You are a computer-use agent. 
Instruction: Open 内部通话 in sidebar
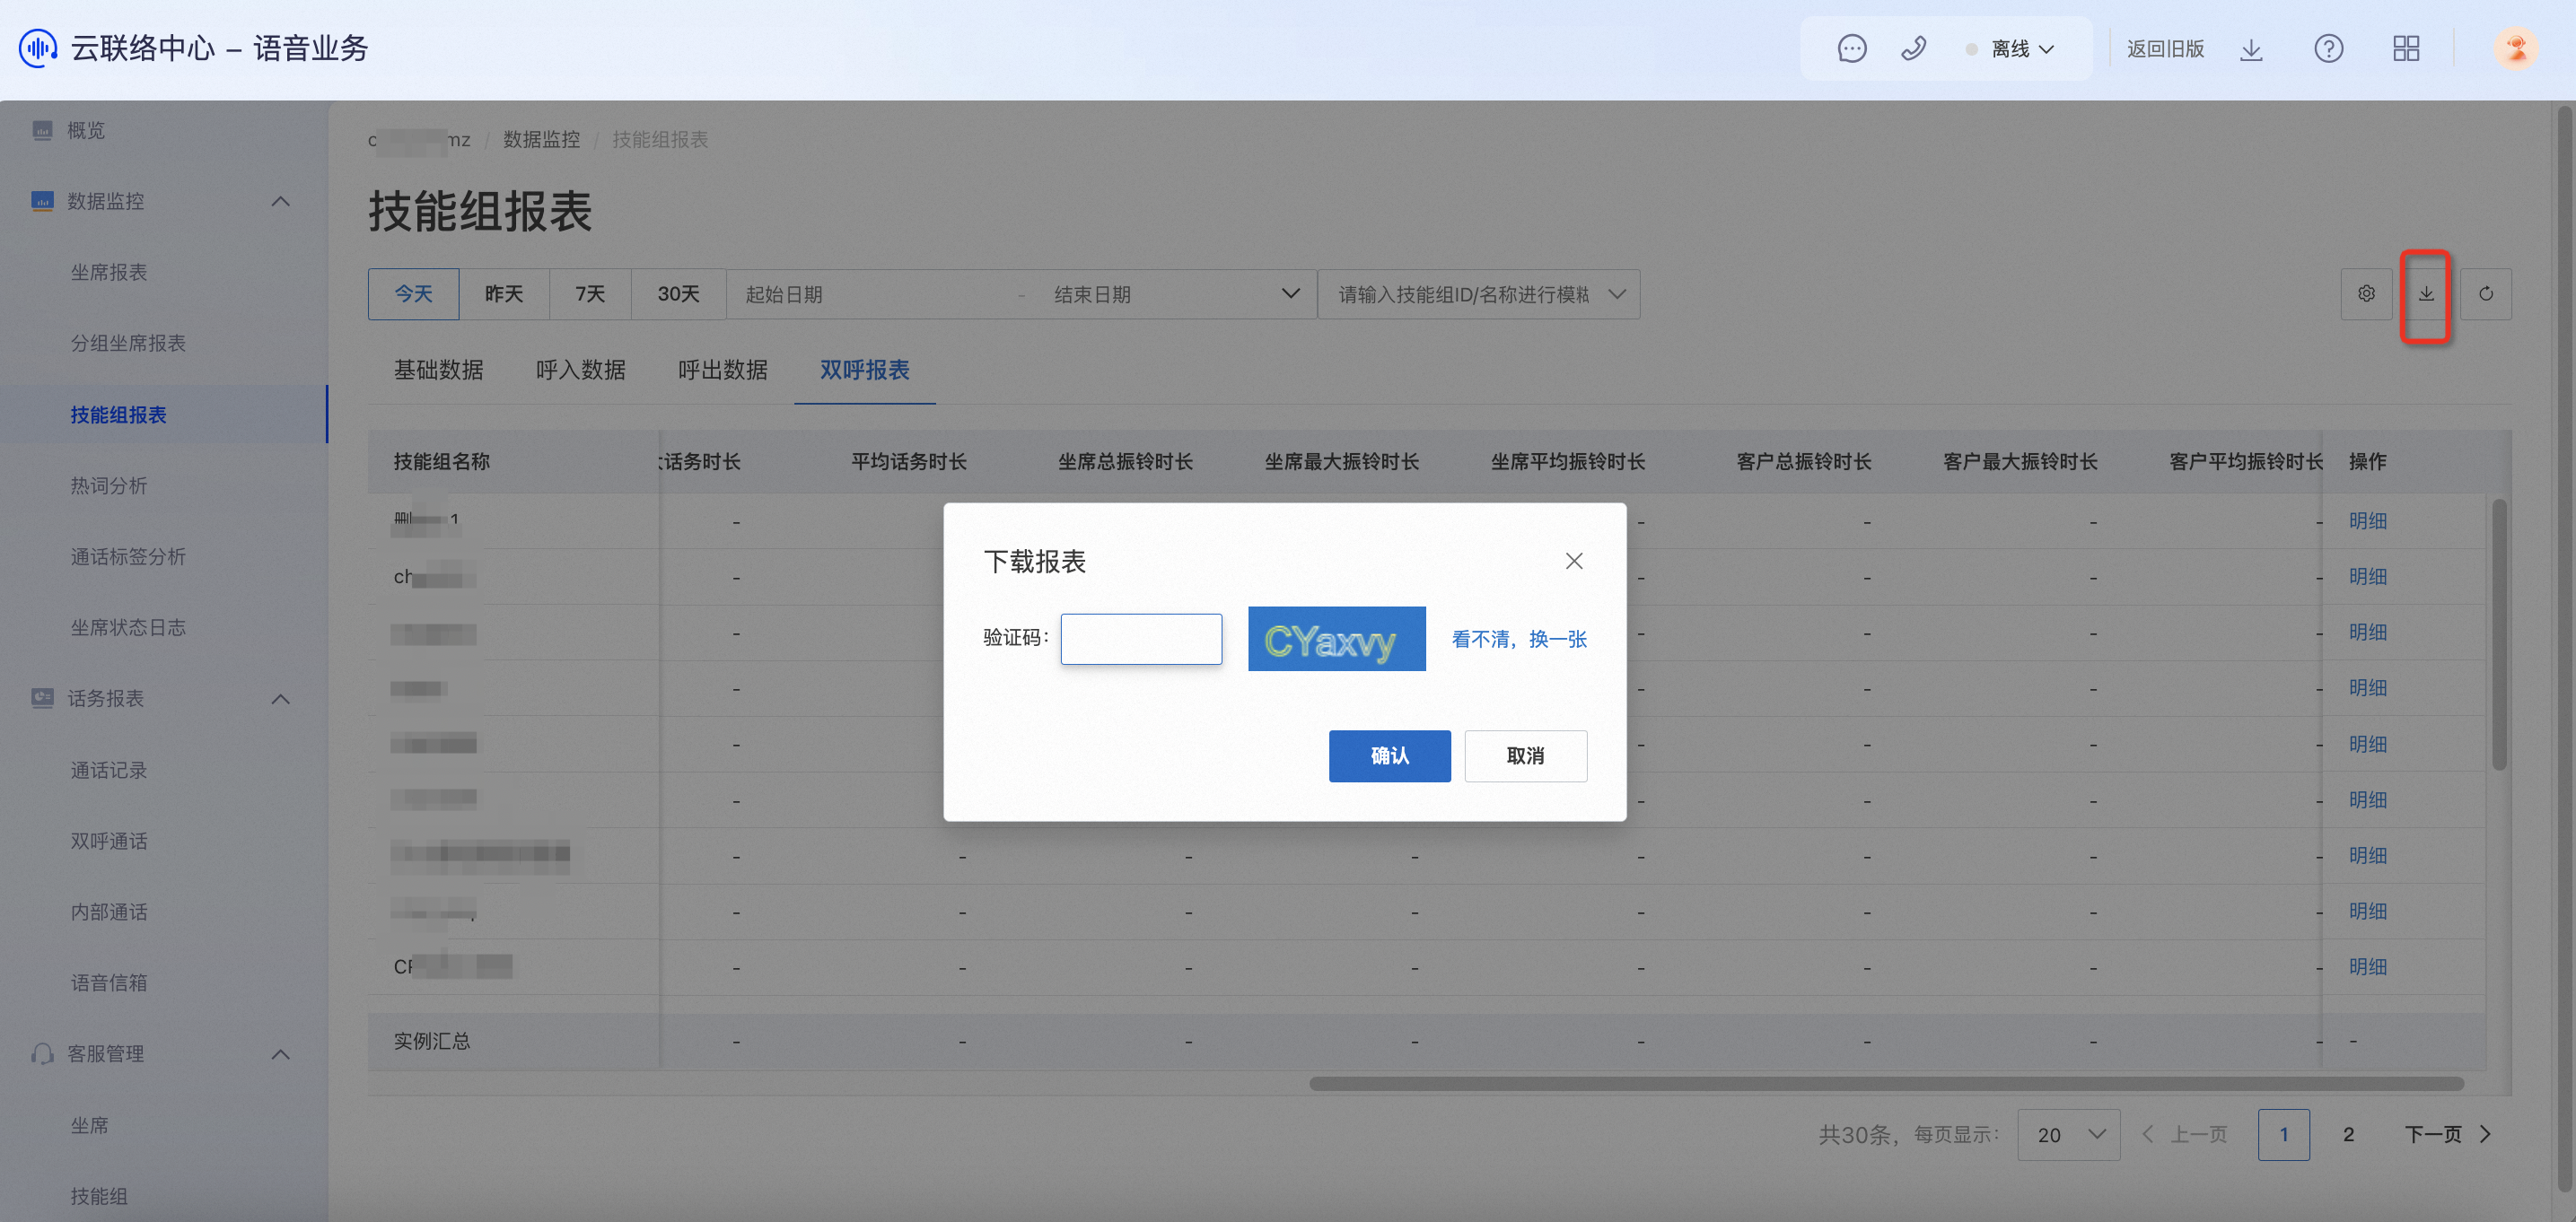click(109, 912)
